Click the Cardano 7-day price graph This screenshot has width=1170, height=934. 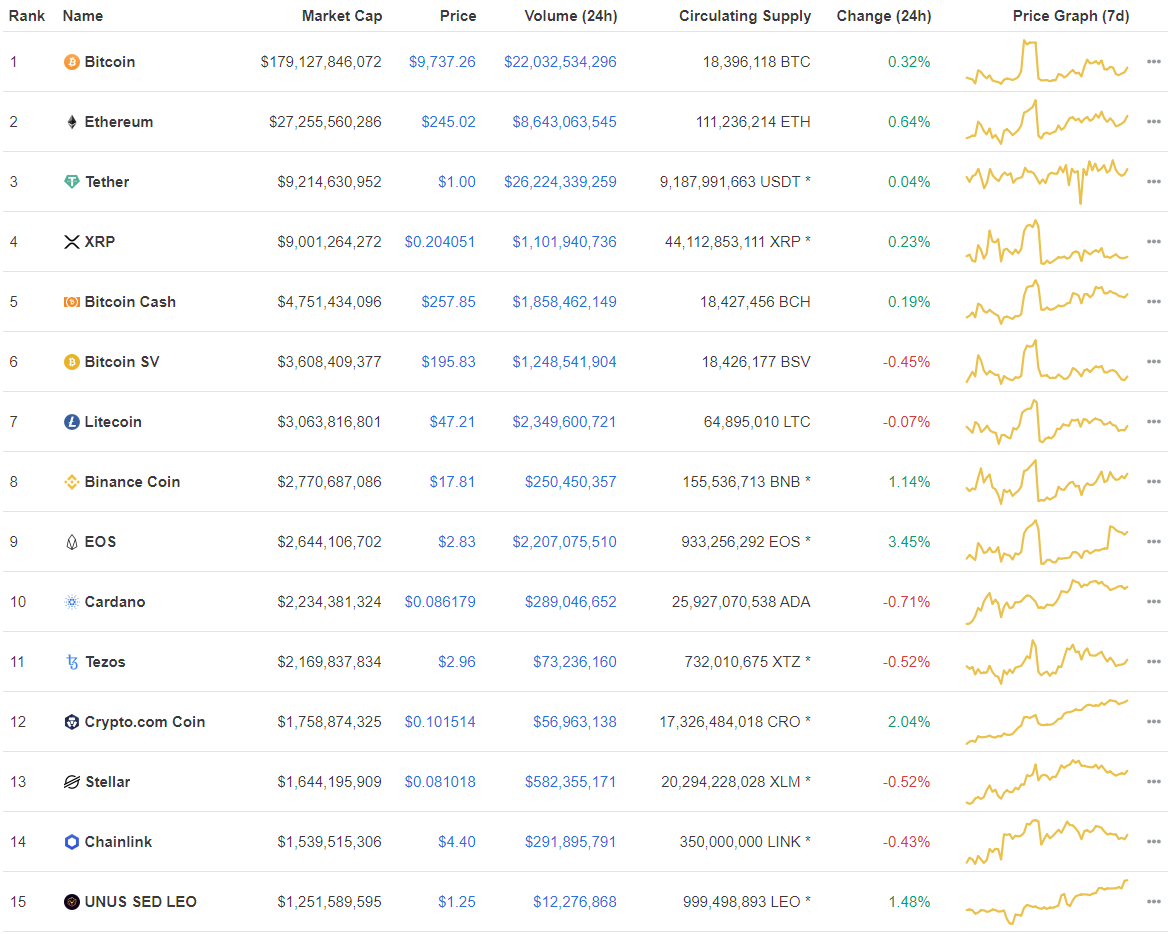point(1047,602)
